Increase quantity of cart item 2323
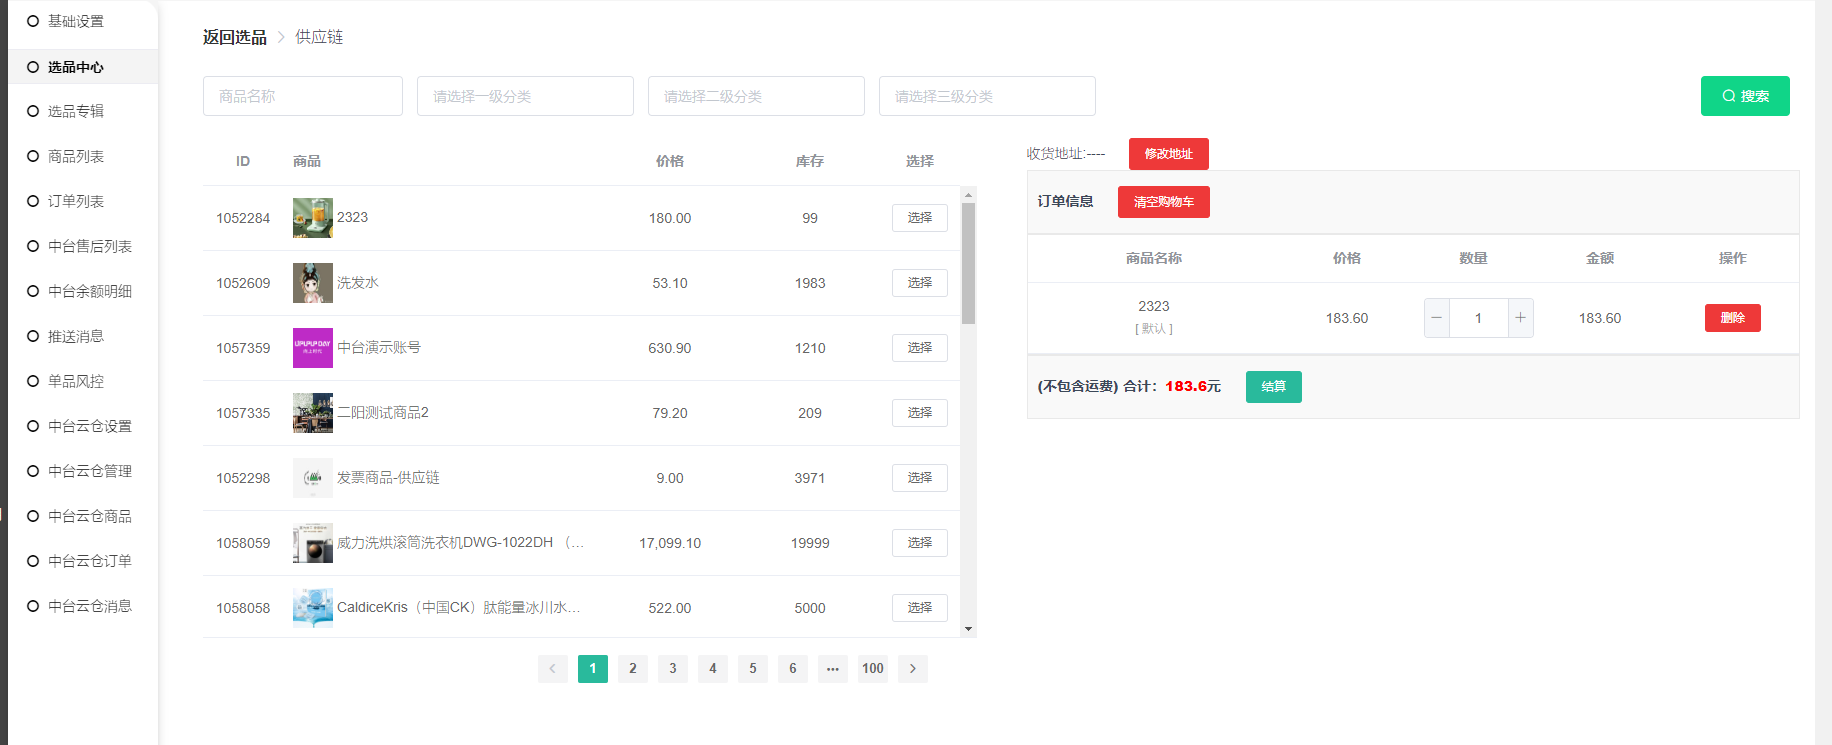The height and width of the screenshot is (745, 1832). point(1520,318)
